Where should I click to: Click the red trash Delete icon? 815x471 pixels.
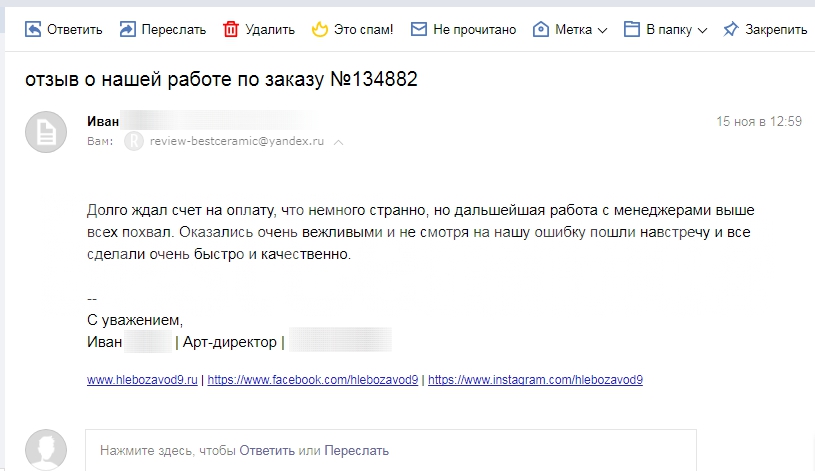pyautogui.click(x=231, y=29)
